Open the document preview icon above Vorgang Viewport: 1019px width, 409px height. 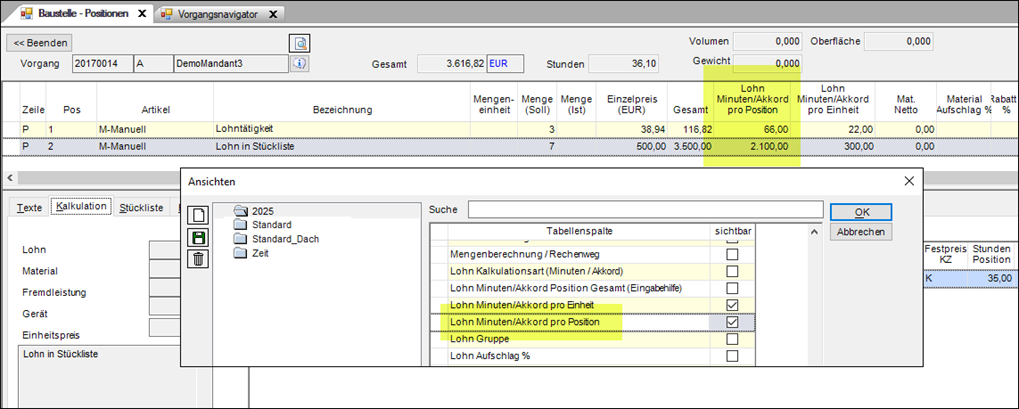(x=300, y=43)
